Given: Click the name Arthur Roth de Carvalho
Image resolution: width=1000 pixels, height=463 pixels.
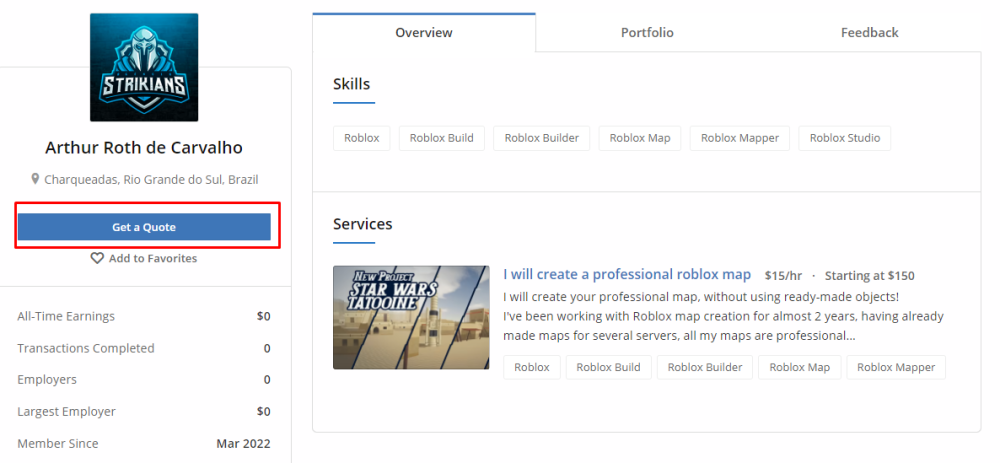Looking at the screenshot, I should [x=144, y=148].
